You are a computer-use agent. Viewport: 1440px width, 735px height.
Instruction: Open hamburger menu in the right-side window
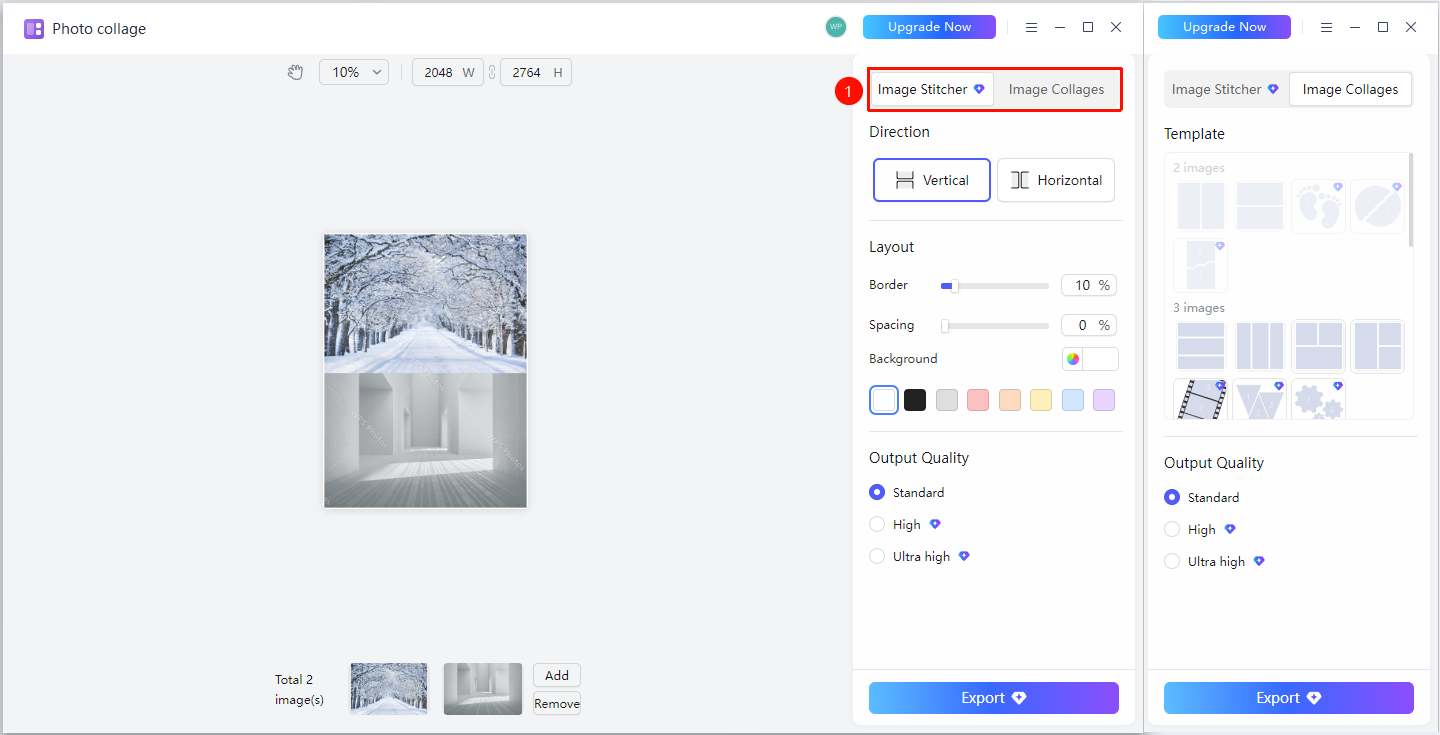[1326, 27]
